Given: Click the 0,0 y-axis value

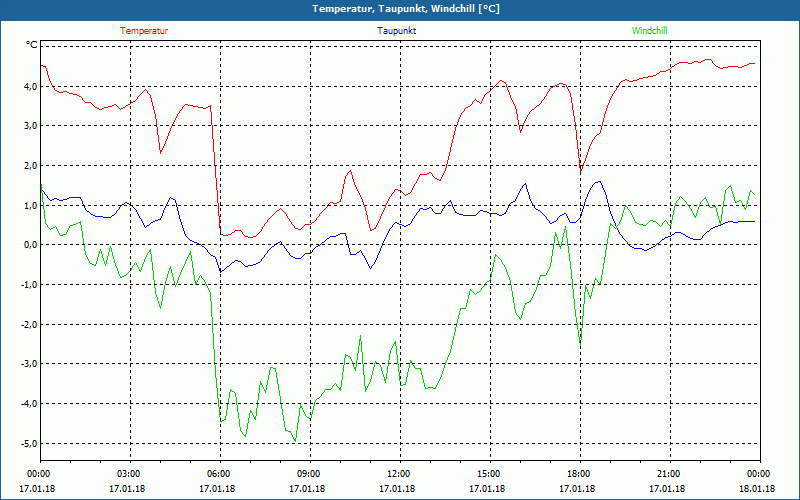Looking at the screenshot, I should click(31, 245).
